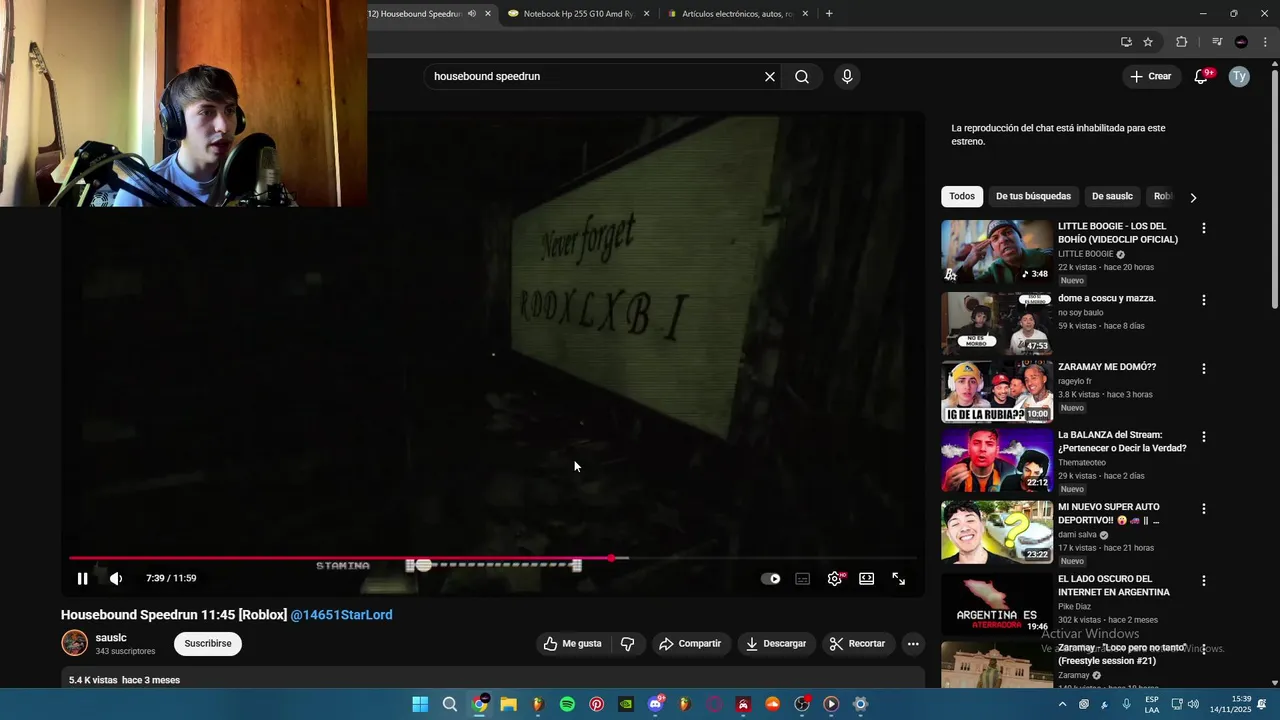Start voice search with the microphone
This screenshot has width=1280, height=720.
point(847,76)
